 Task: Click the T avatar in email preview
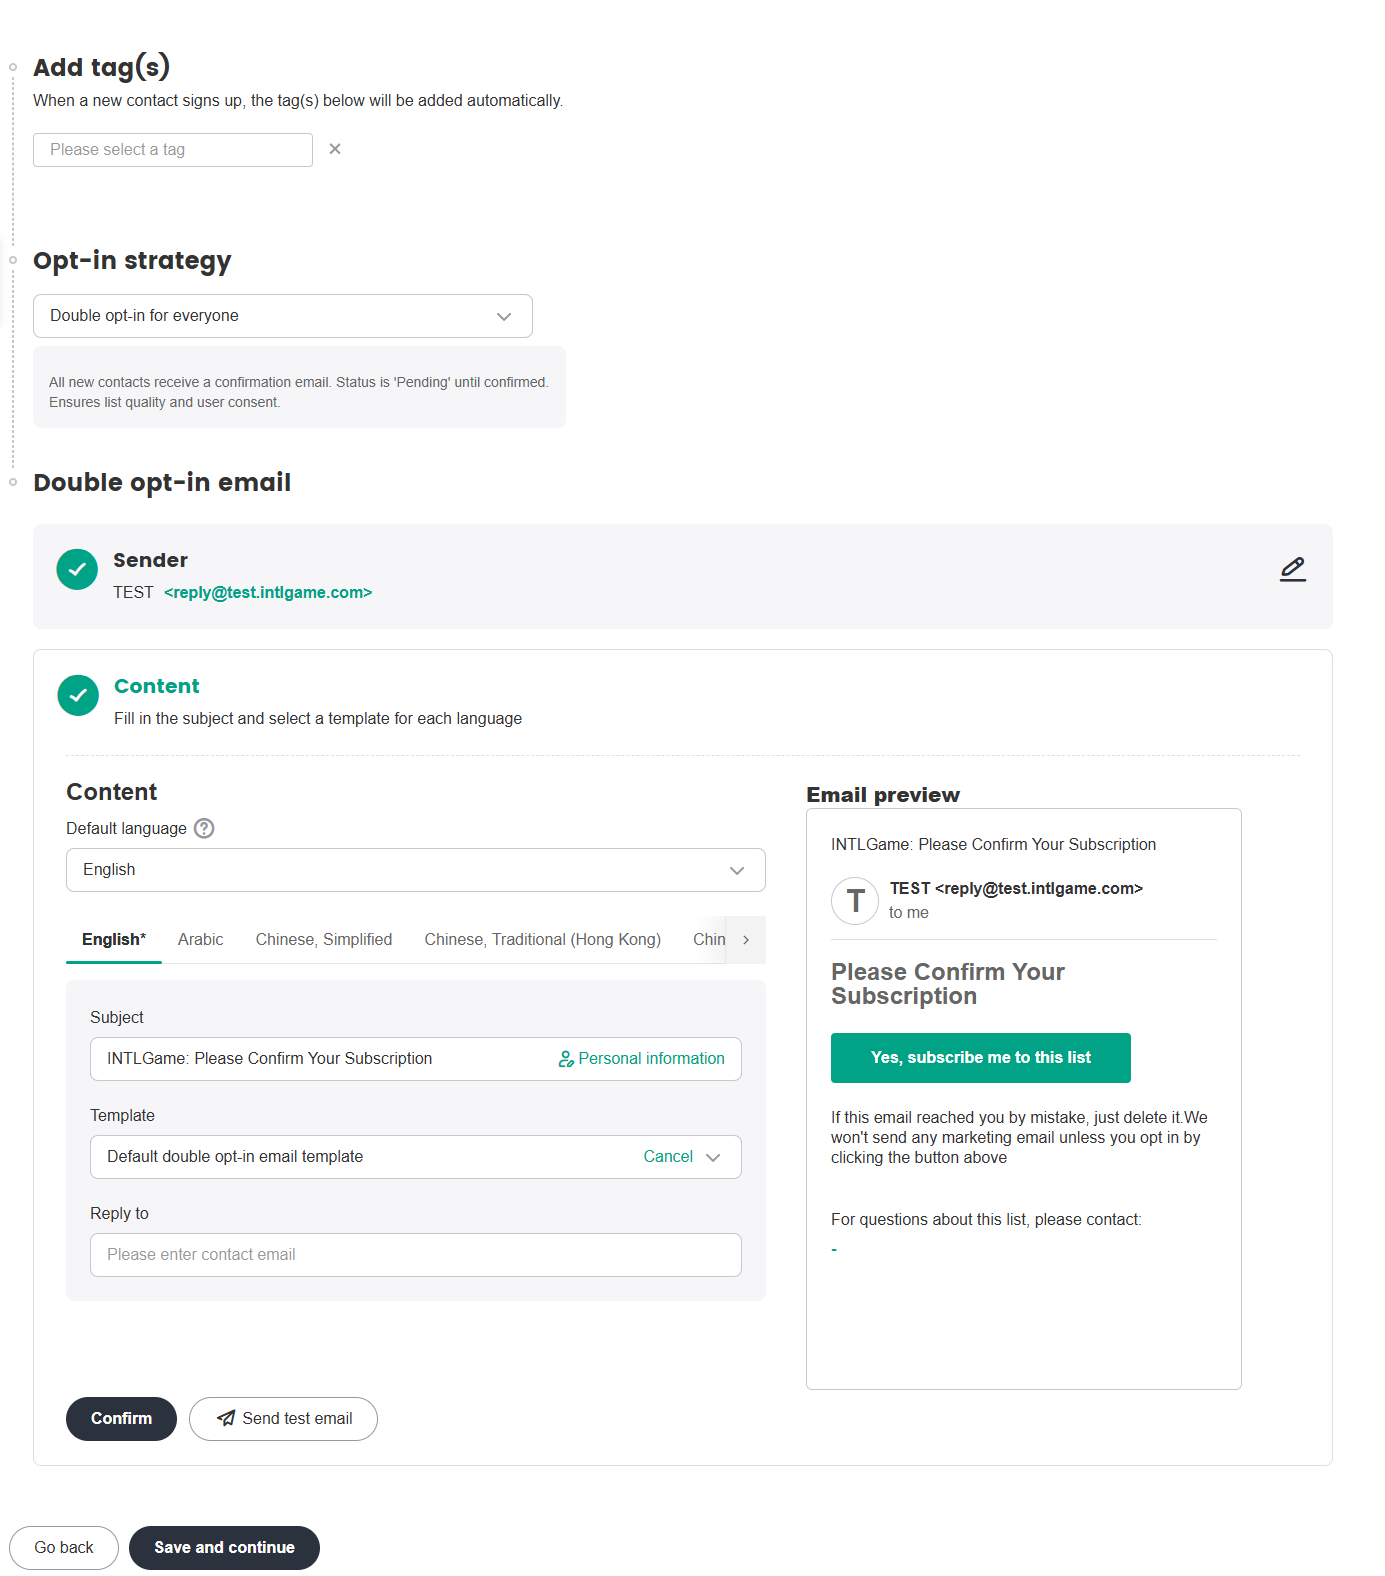point(855,901)
